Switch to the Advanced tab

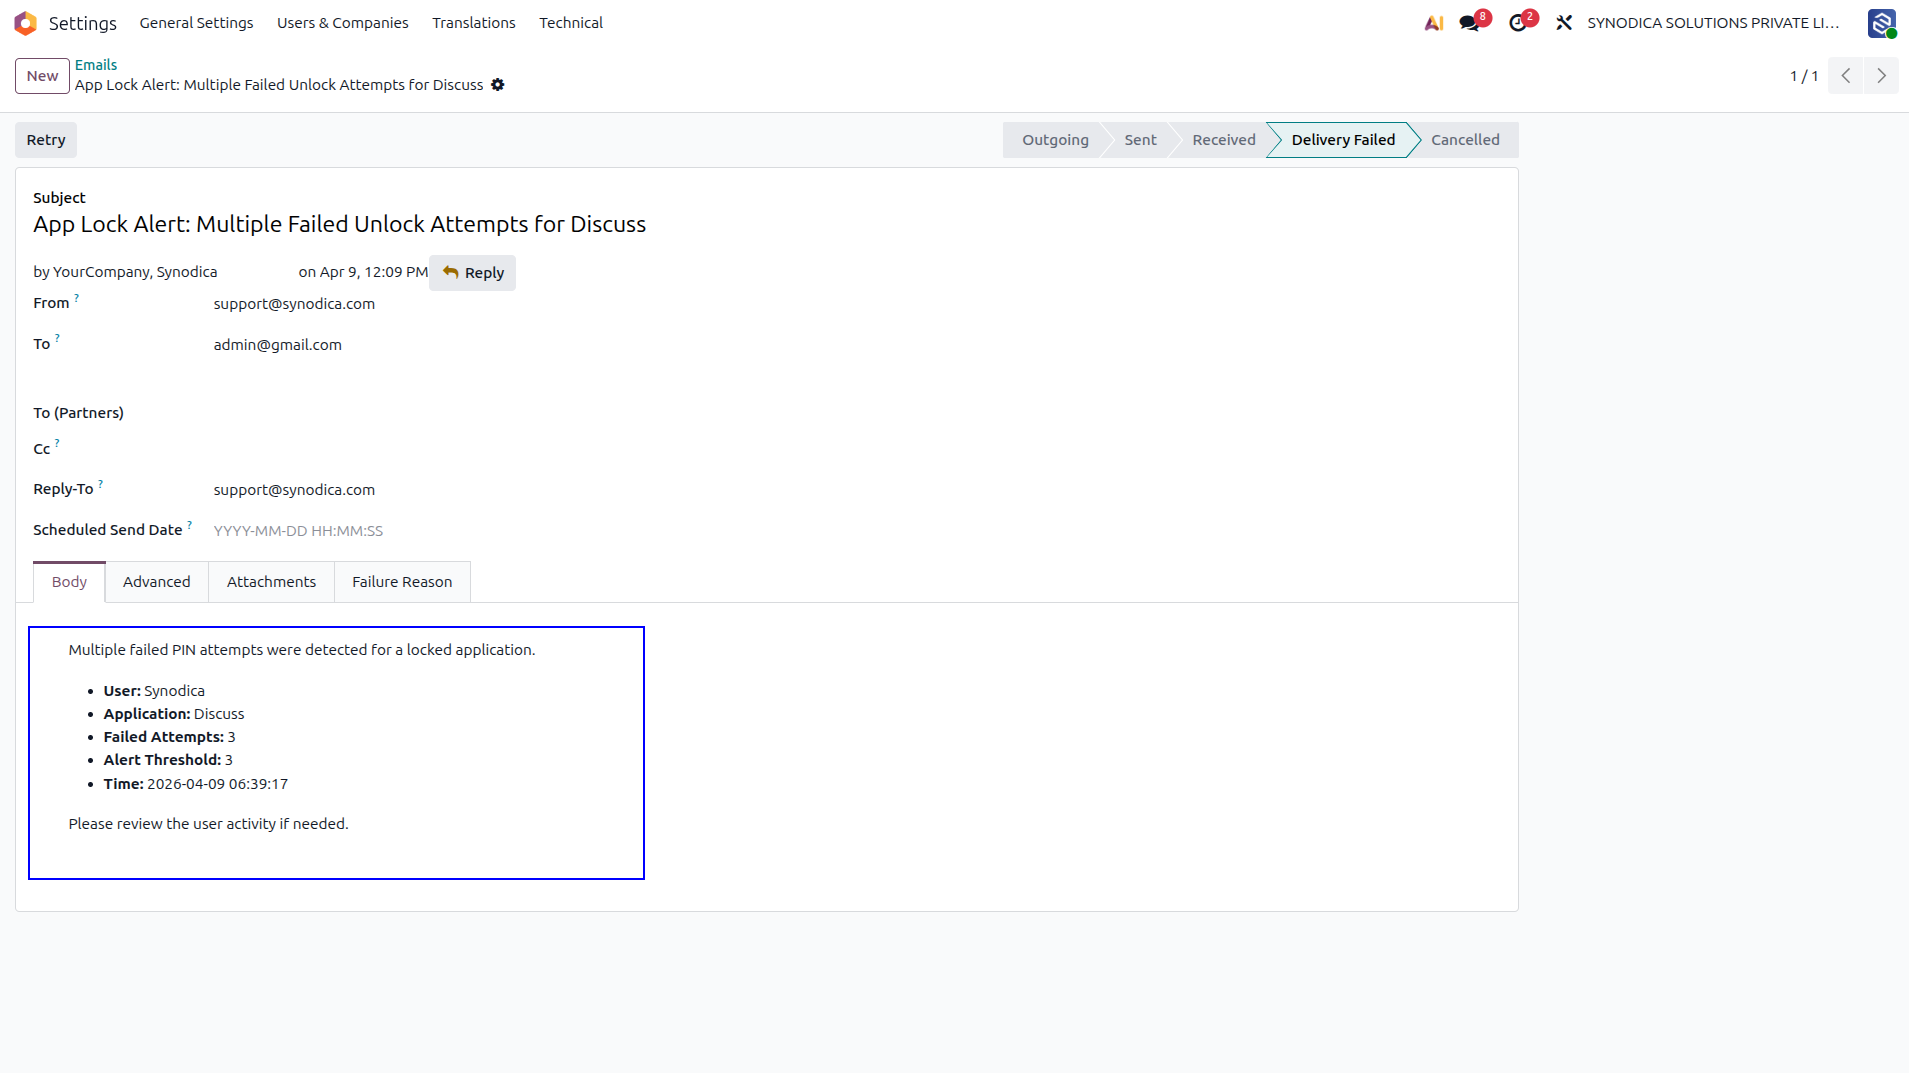(x=157, y=582)
